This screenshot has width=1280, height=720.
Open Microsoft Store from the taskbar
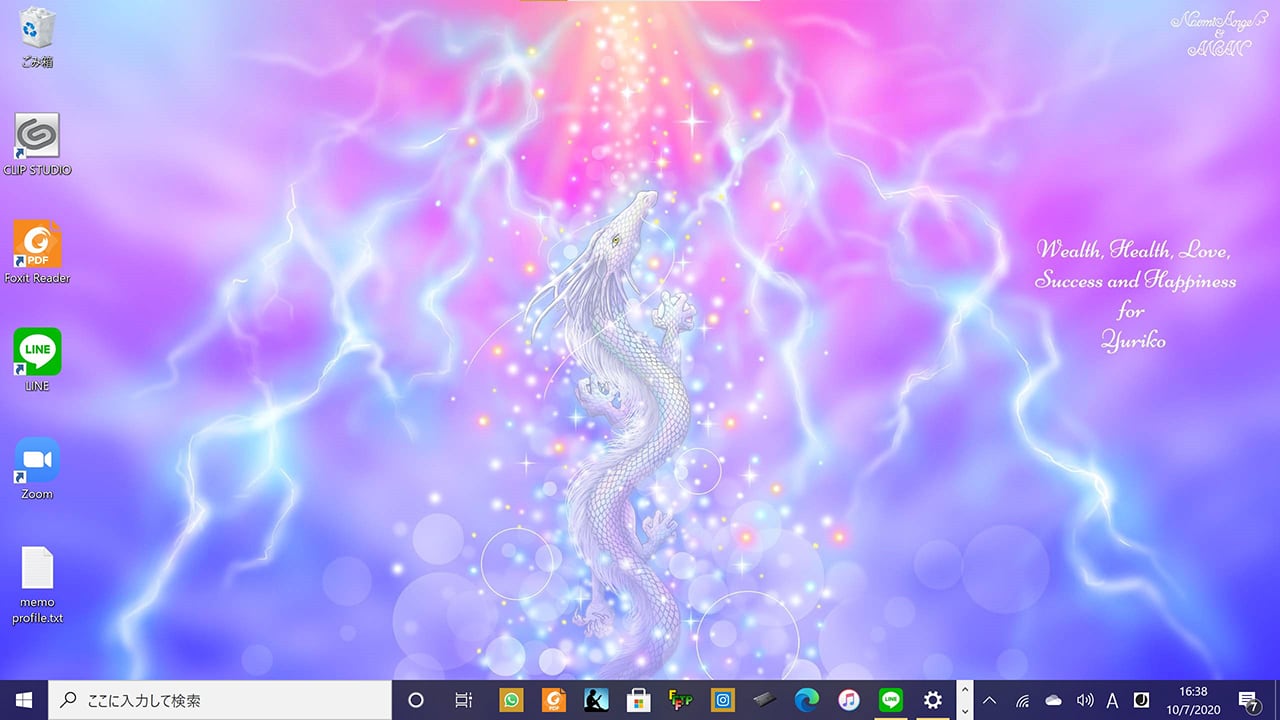638,700
